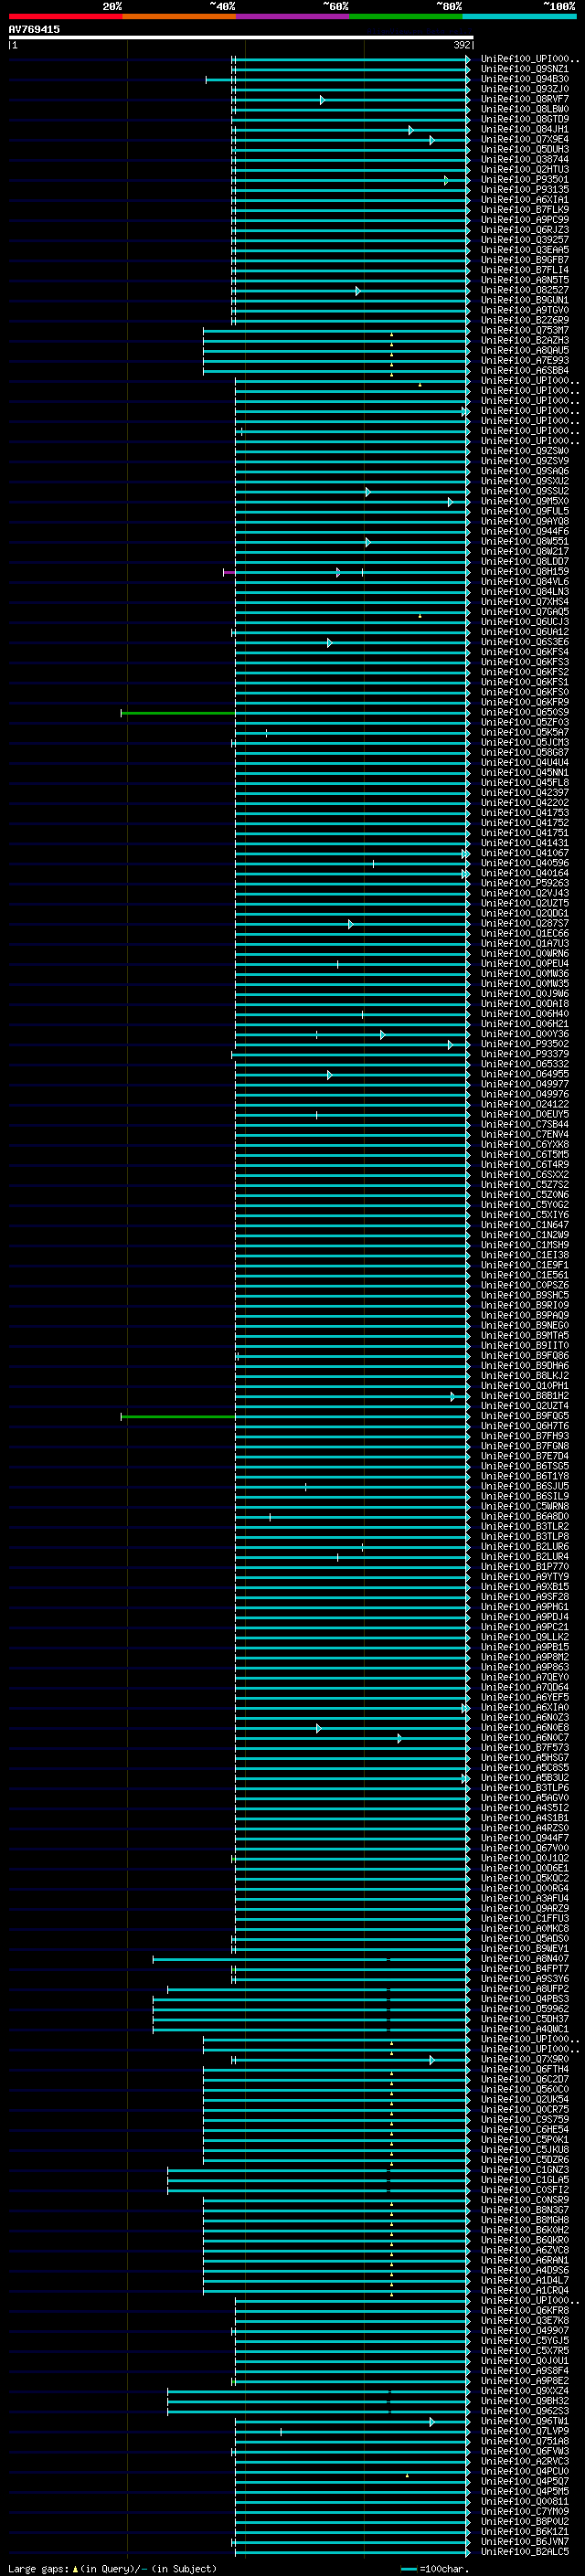The width and height of the screenshot is (585, 2576).
Task: Open hit UniRef100_Q93ZJ0
Action: [x=524, y=89]
